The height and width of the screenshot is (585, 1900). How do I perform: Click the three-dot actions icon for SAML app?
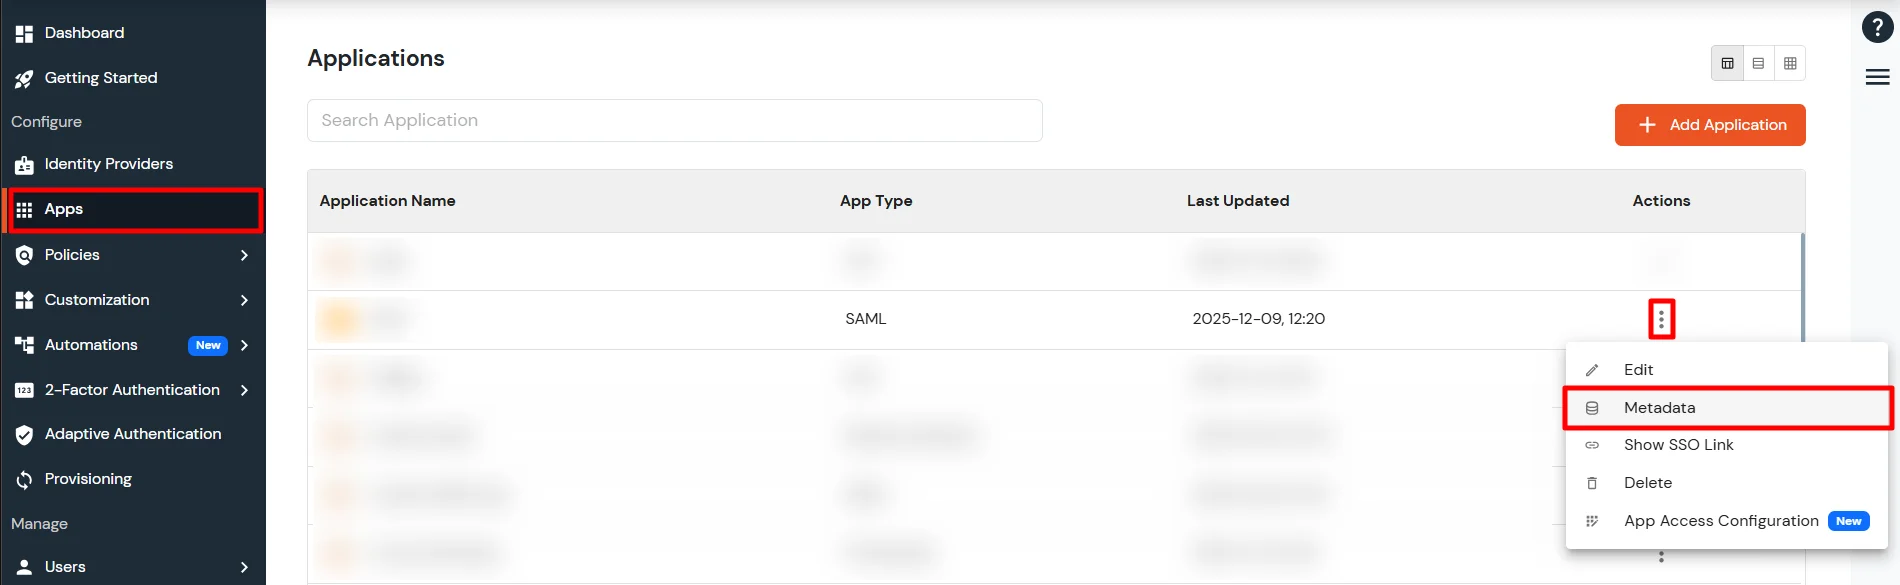click(x=1661, y=319)
